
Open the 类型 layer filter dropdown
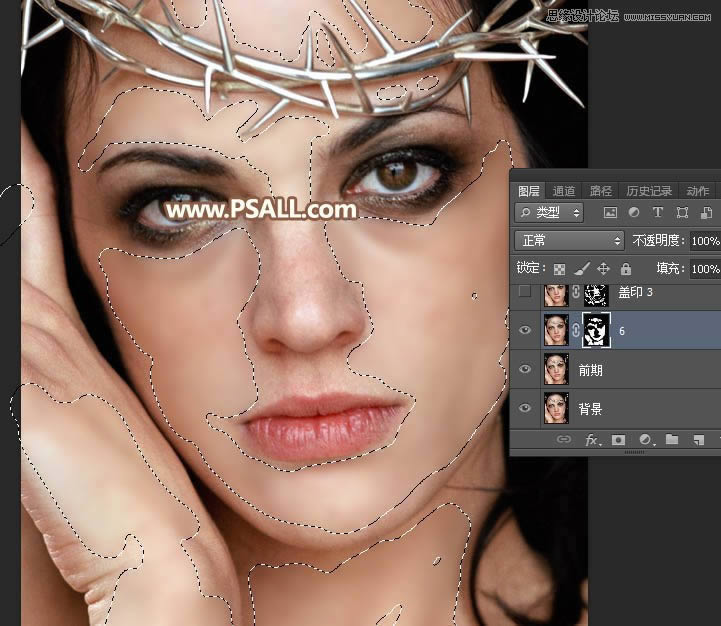tap(549, 213)
